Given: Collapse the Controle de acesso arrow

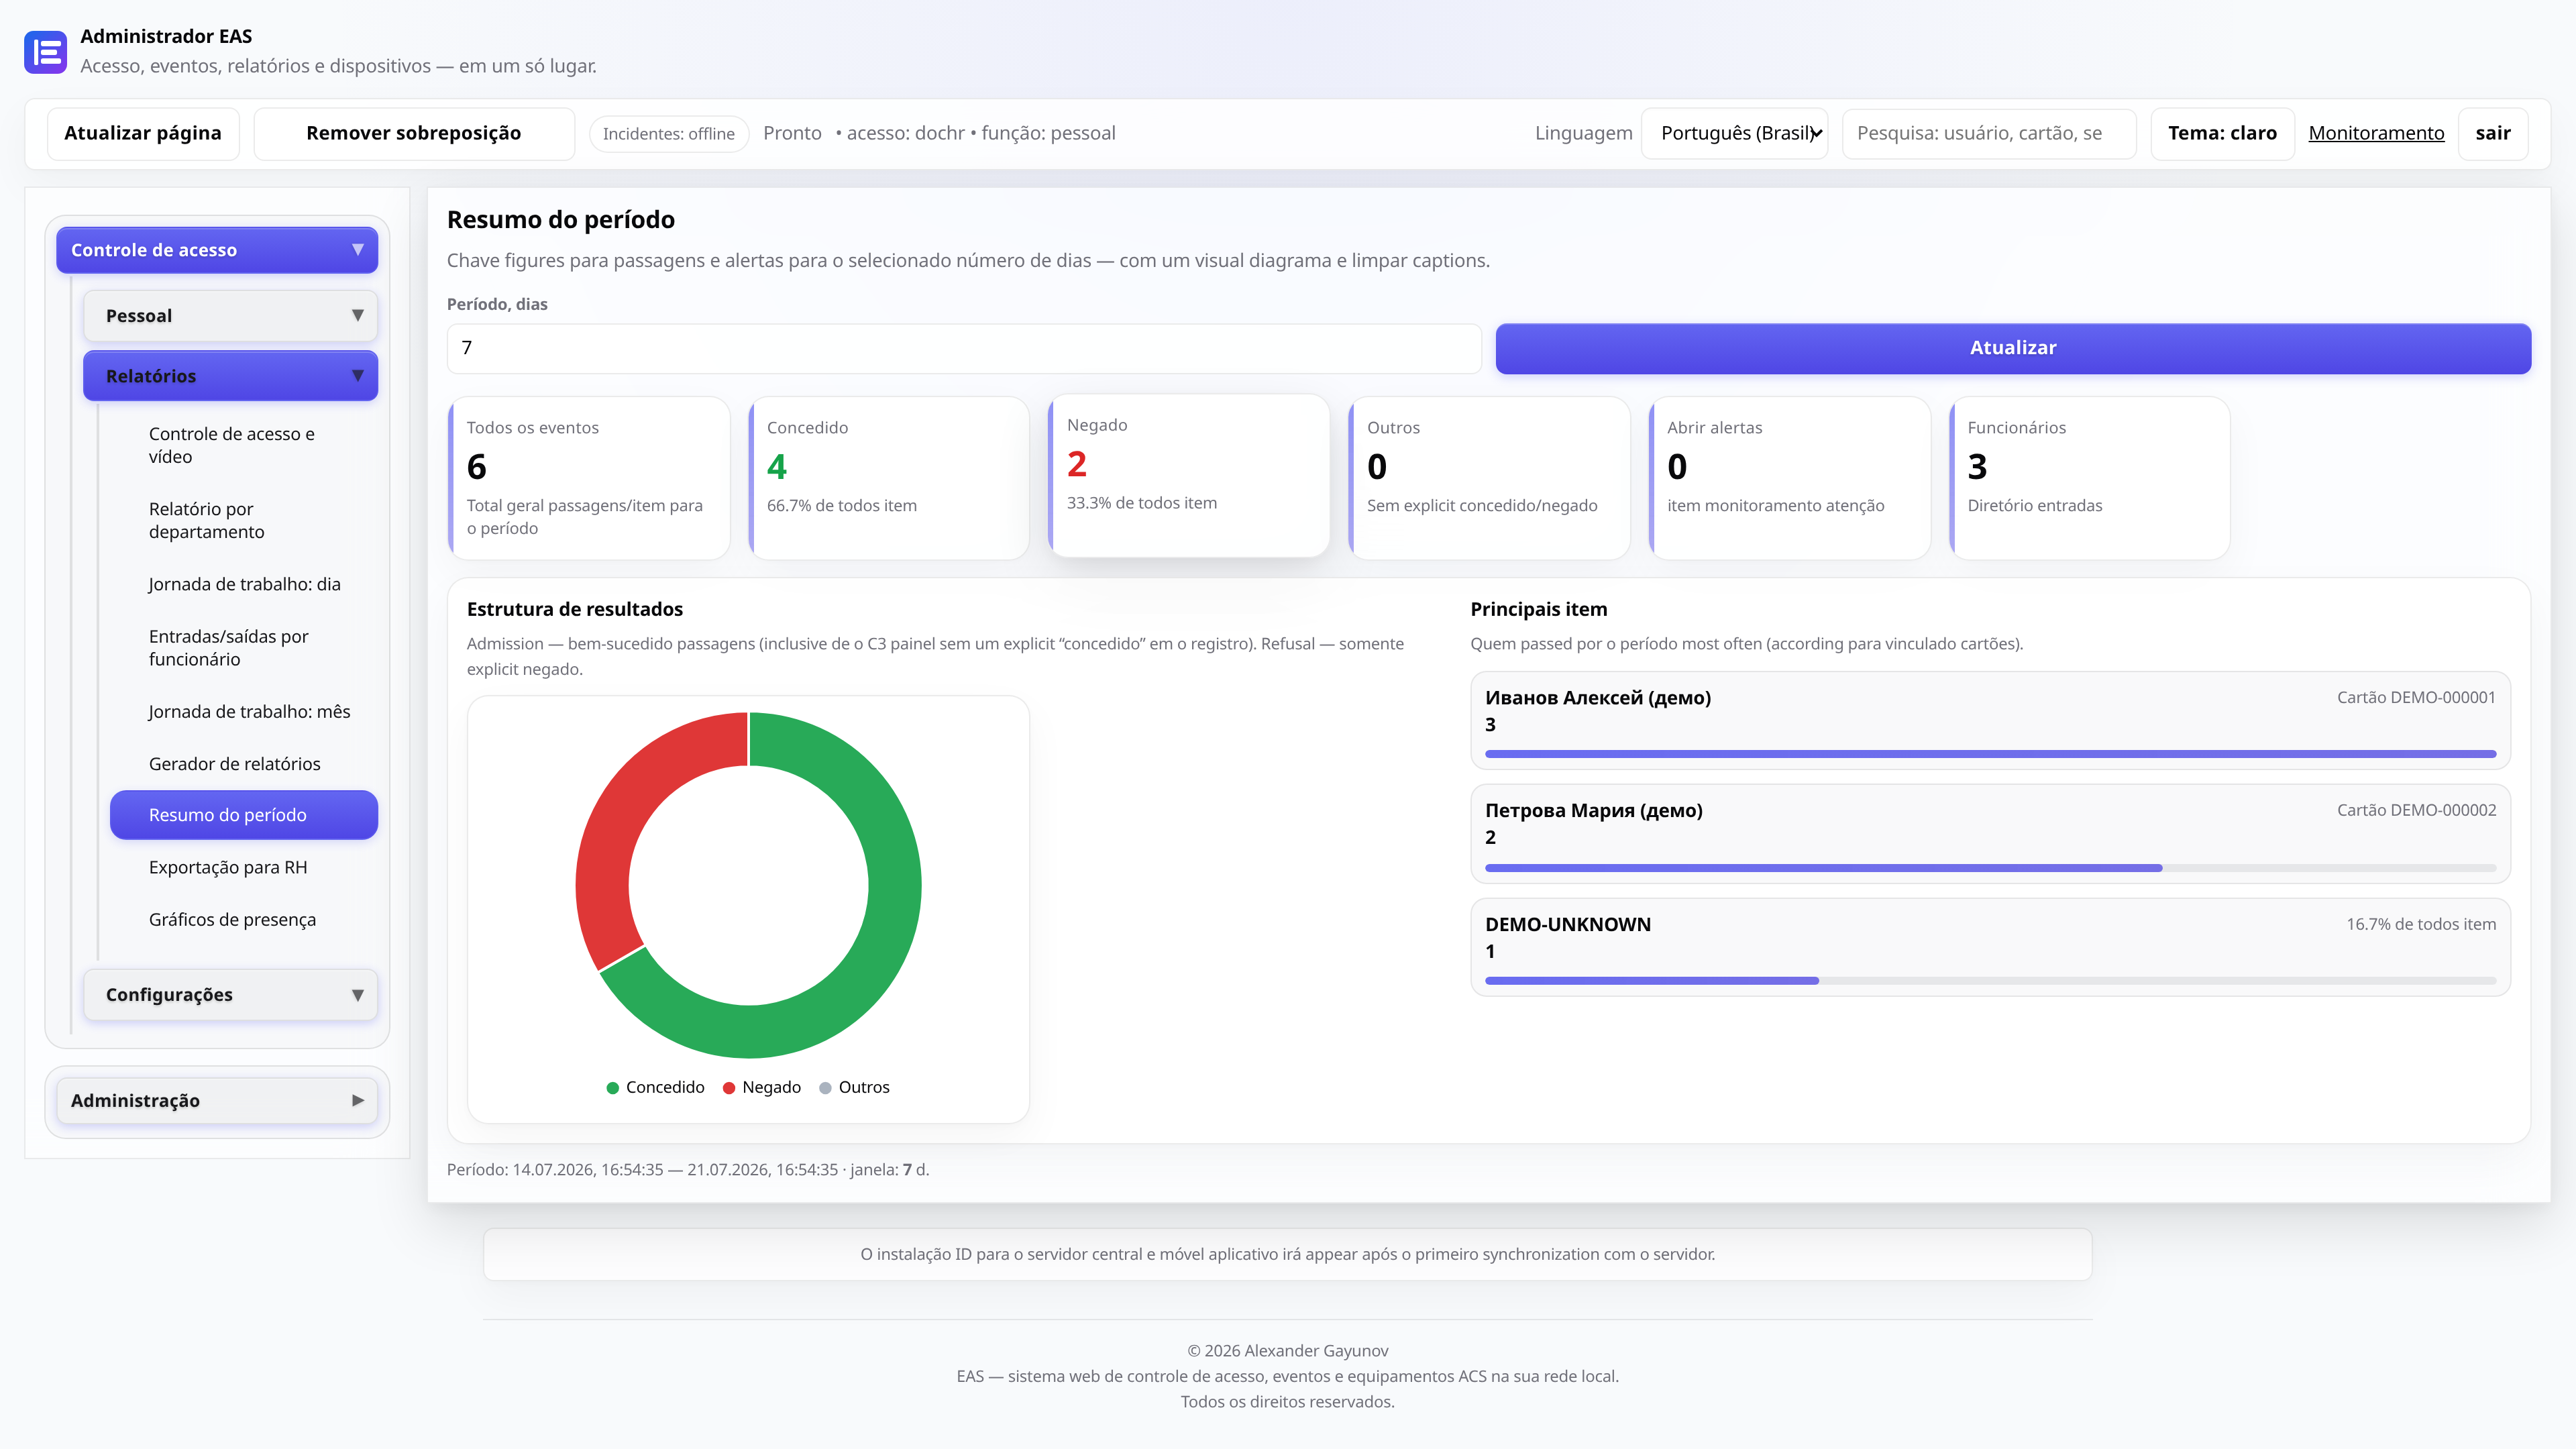Looking at the screenshot, I should pos(357,250).
